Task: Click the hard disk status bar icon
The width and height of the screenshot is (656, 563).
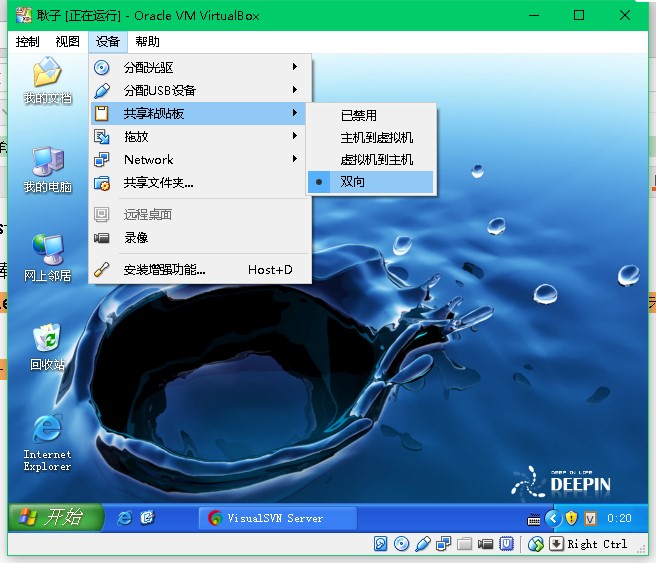Action: click(381, 544)
